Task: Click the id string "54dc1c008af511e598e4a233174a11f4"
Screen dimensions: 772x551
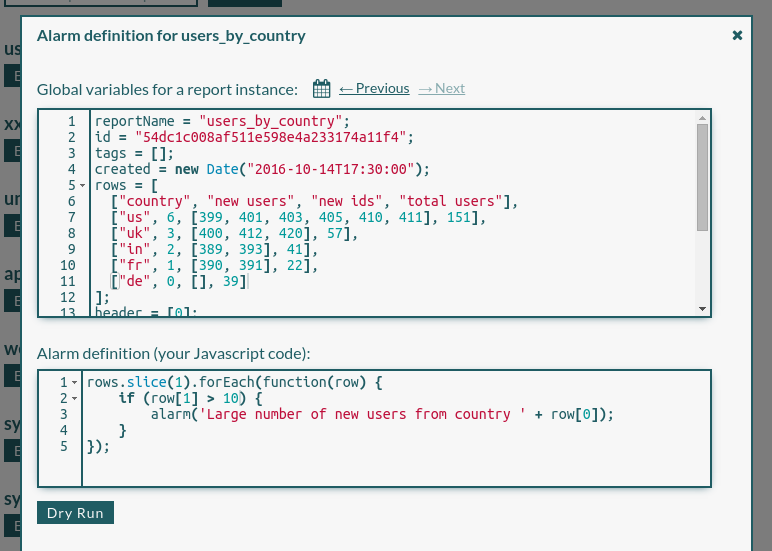Action: [x=270, y=137]
